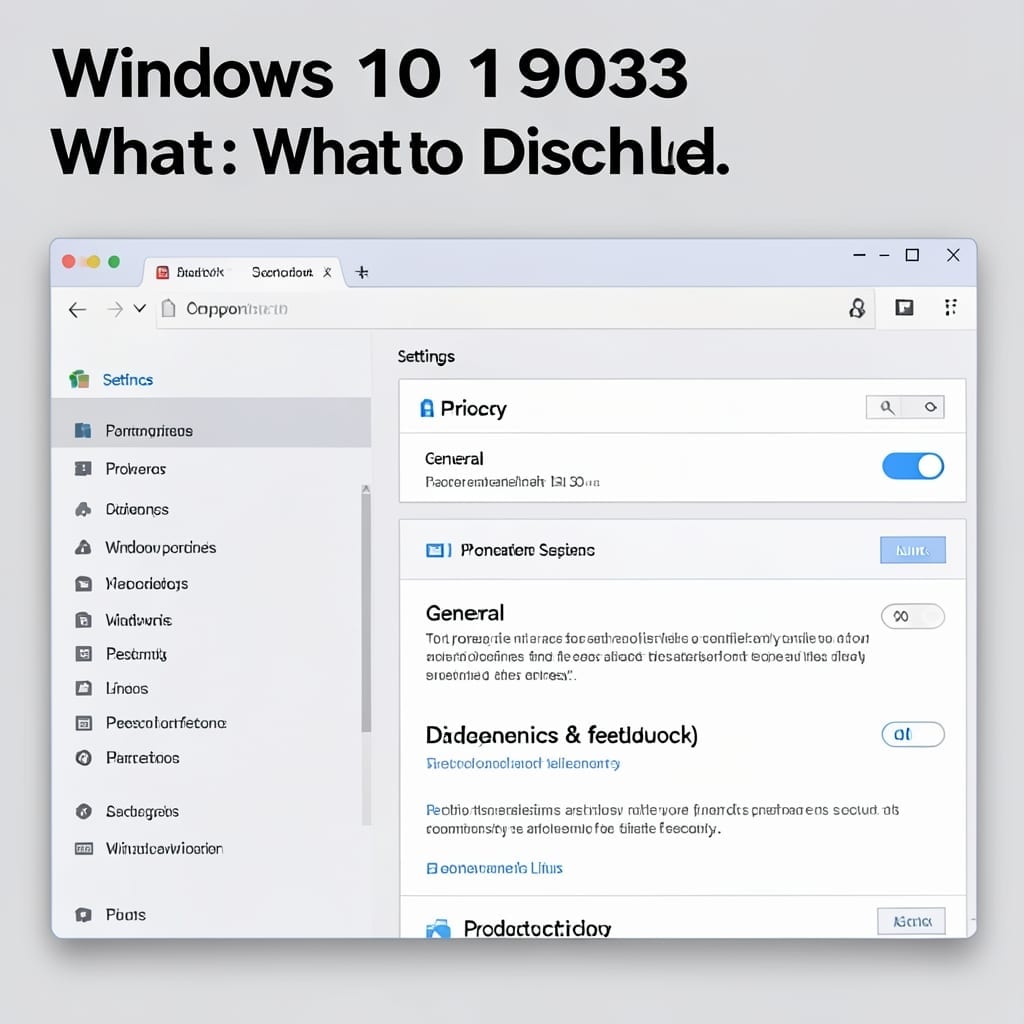The width and height of the screenshot is (1024, 1024).
Task: Click the mail icon beside Ponøatiero Sesjiens
Action: coord(438,550)
